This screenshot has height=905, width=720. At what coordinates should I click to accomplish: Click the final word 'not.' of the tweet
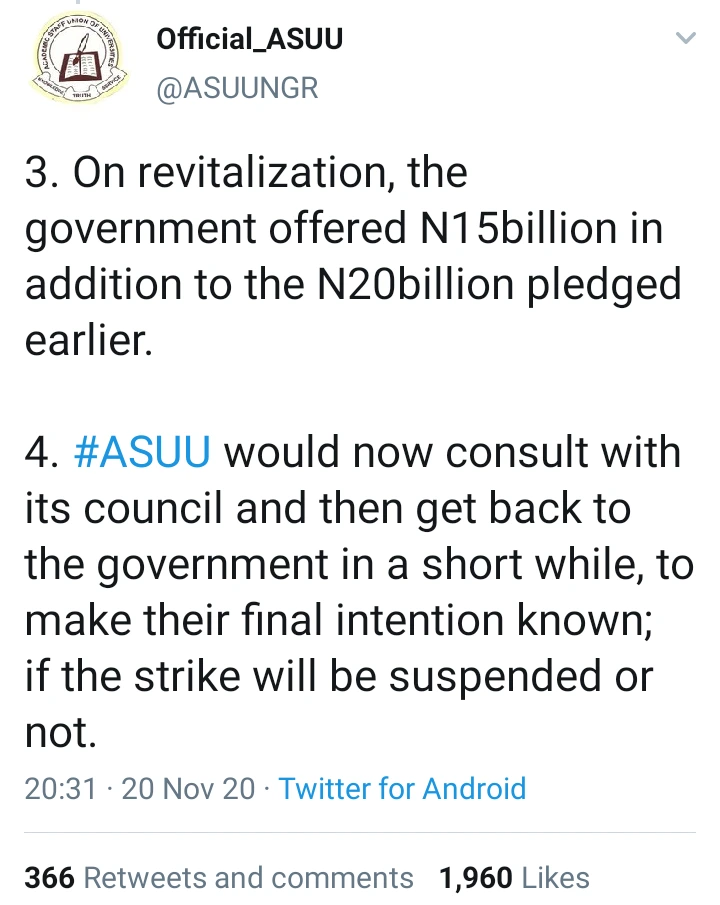[x=61, y=732]
